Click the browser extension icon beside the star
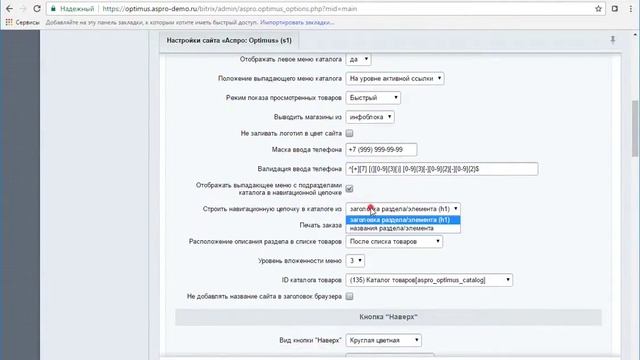 615,9
